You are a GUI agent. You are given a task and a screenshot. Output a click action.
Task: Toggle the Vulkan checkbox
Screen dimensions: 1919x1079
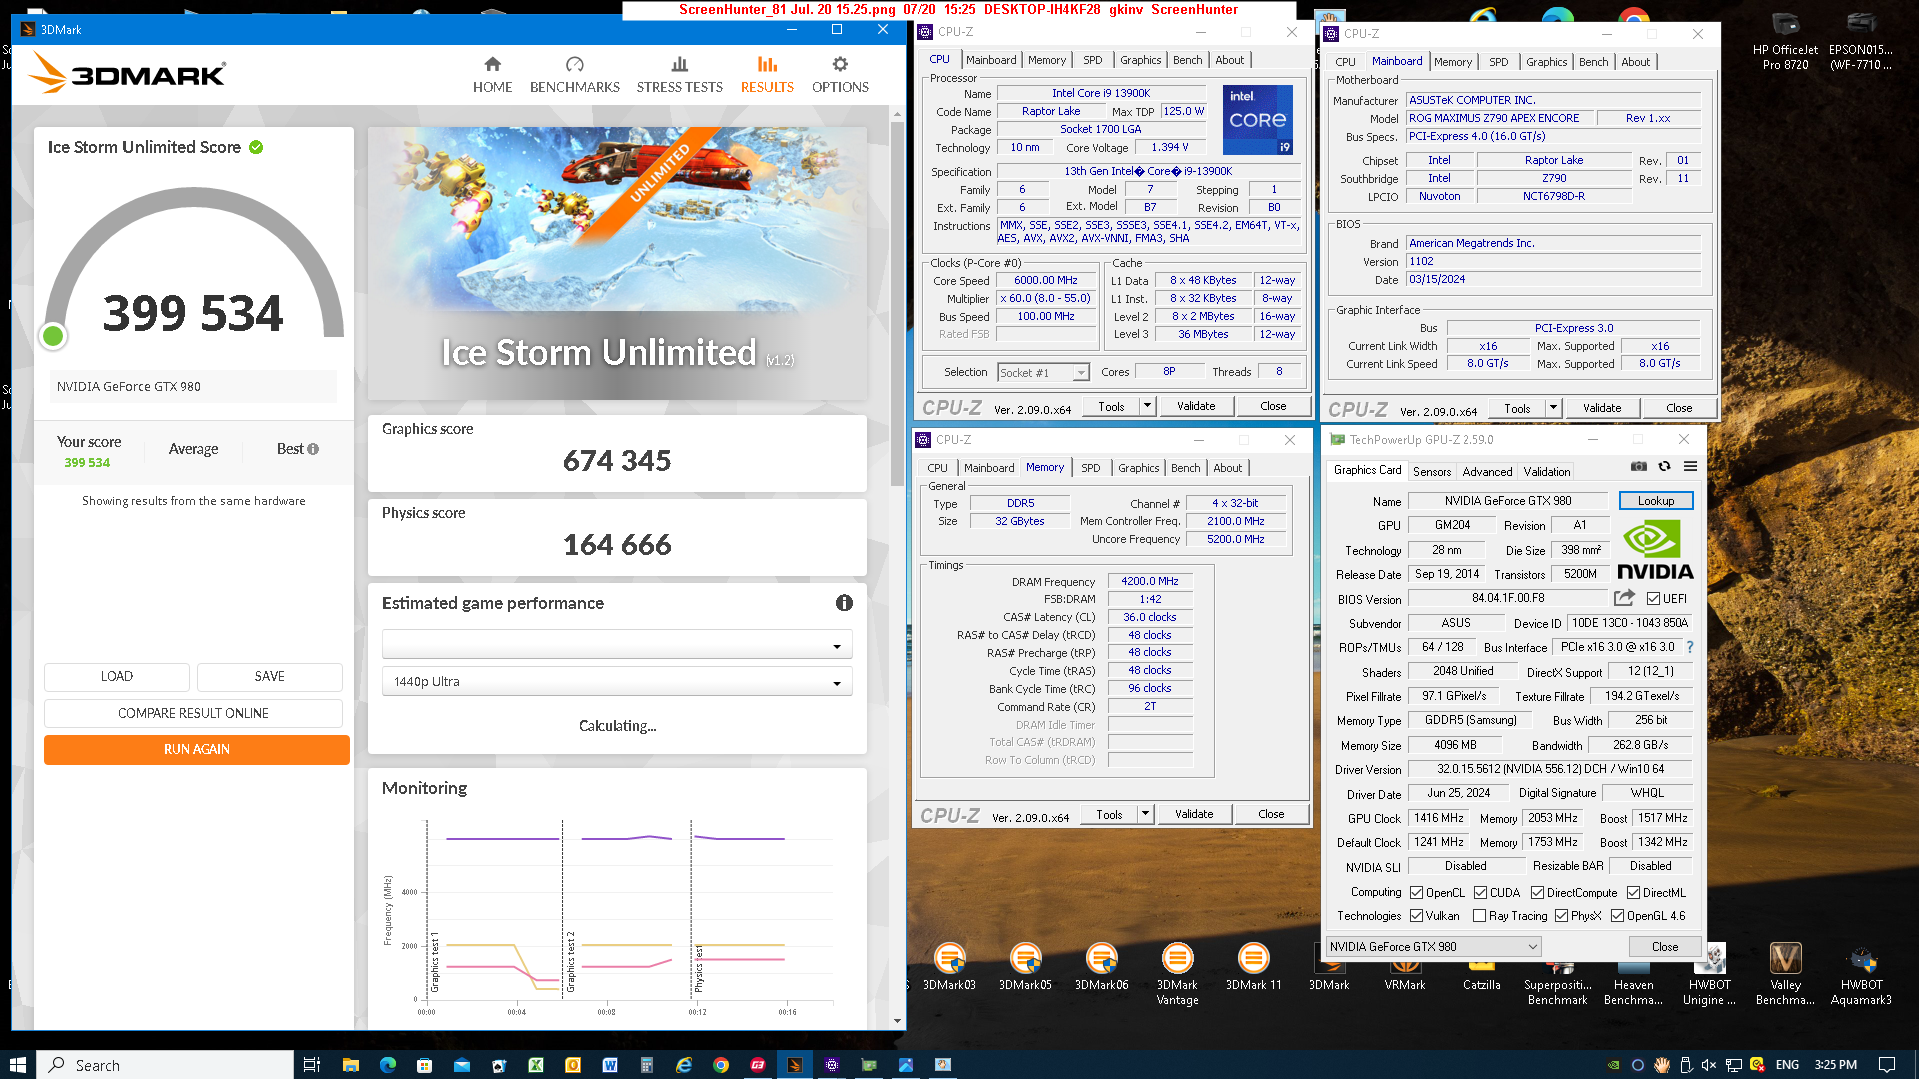click(x=1416, y=915)
